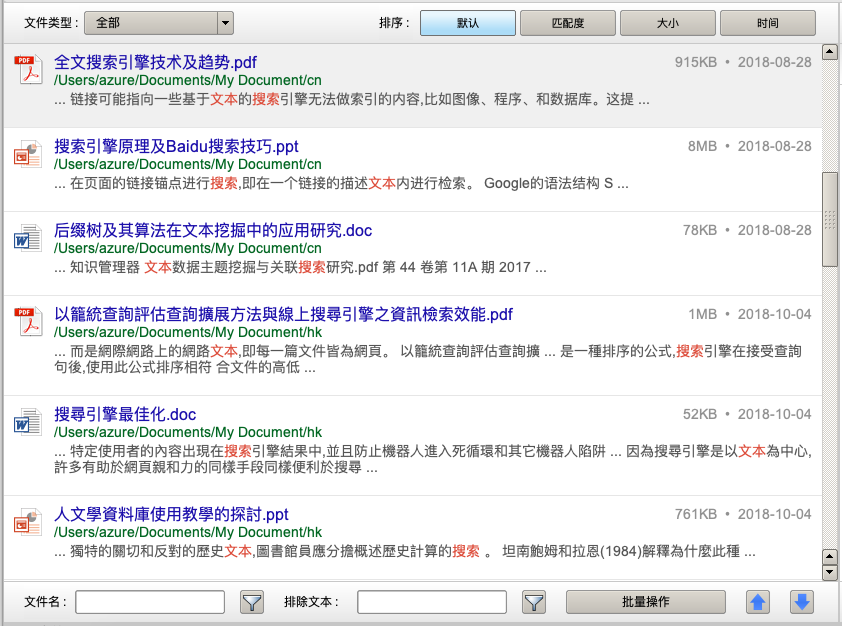
Task: Sort results by 默认 order
Action: 468,22
